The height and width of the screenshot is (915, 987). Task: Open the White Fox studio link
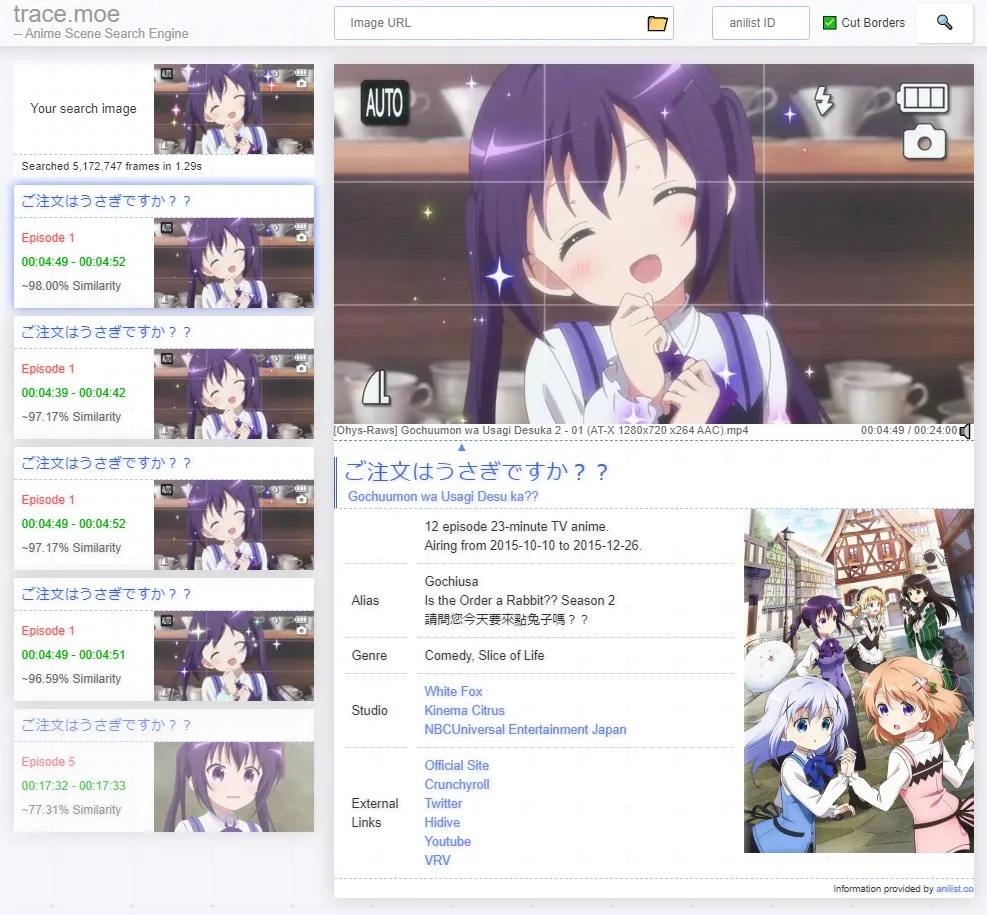coord(453,691)
